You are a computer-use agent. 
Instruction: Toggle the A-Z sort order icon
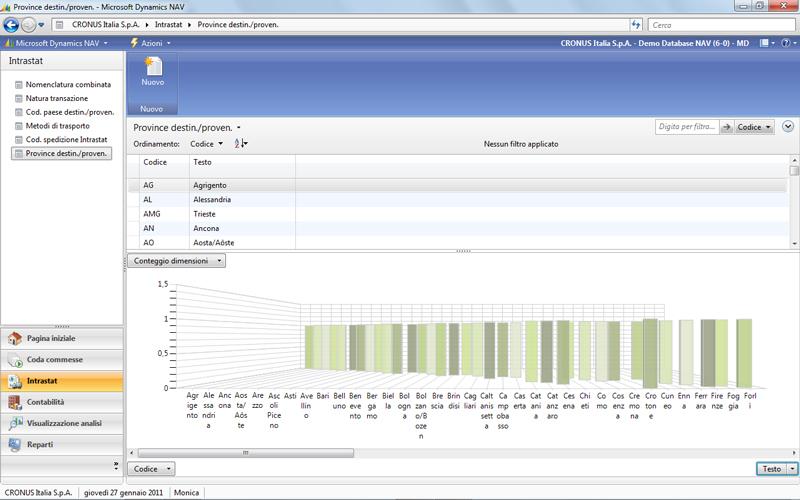pyautogui.click(x=240, y=144)
